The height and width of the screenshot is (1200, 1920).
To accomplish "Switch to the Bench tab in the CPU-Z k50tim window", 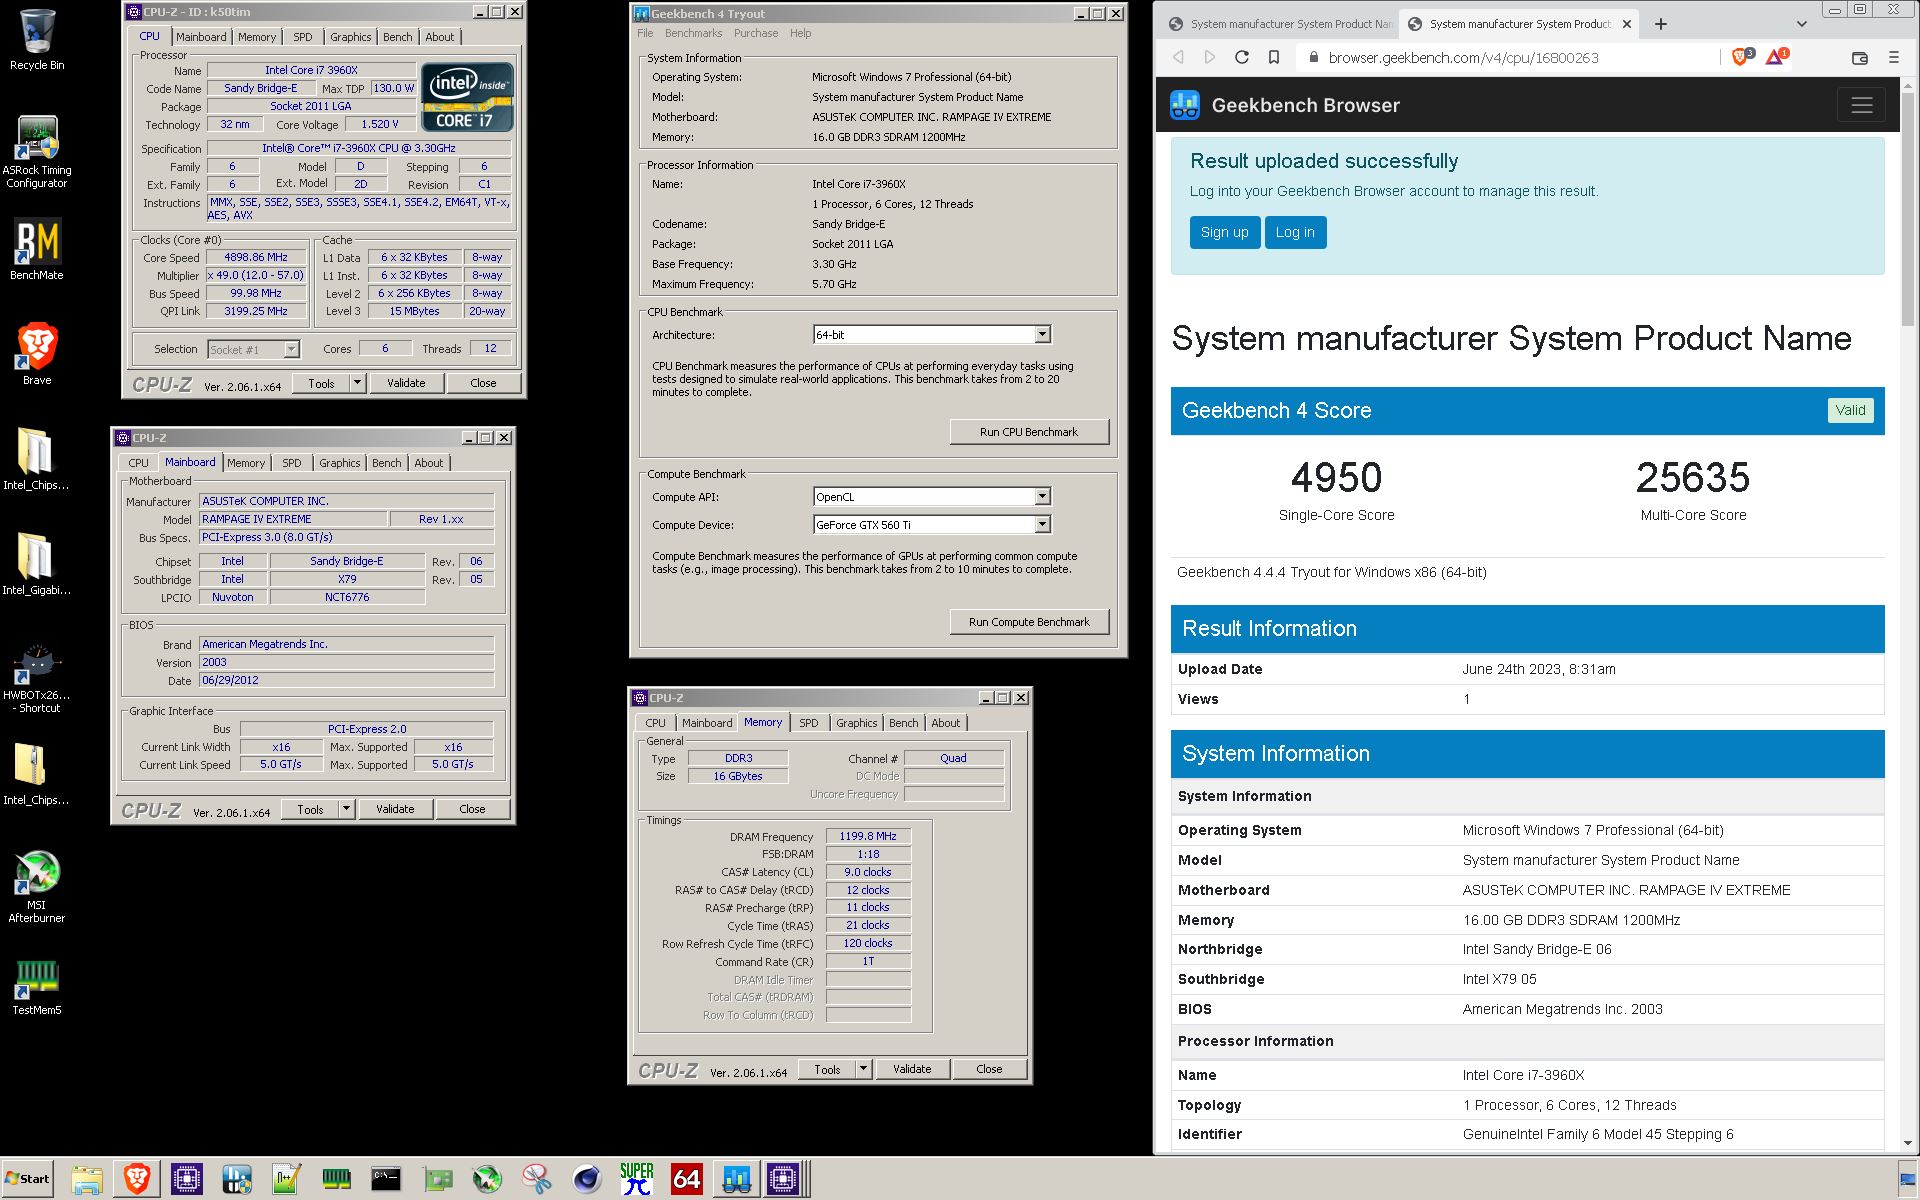I will [397, 37].
